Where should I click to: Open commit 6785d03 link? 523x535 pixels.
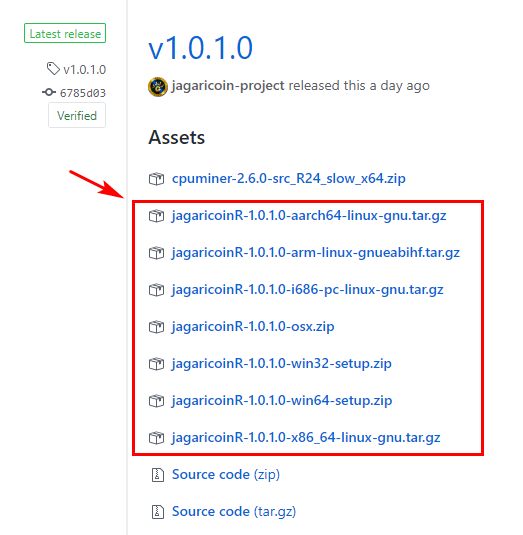click(83, 93)
